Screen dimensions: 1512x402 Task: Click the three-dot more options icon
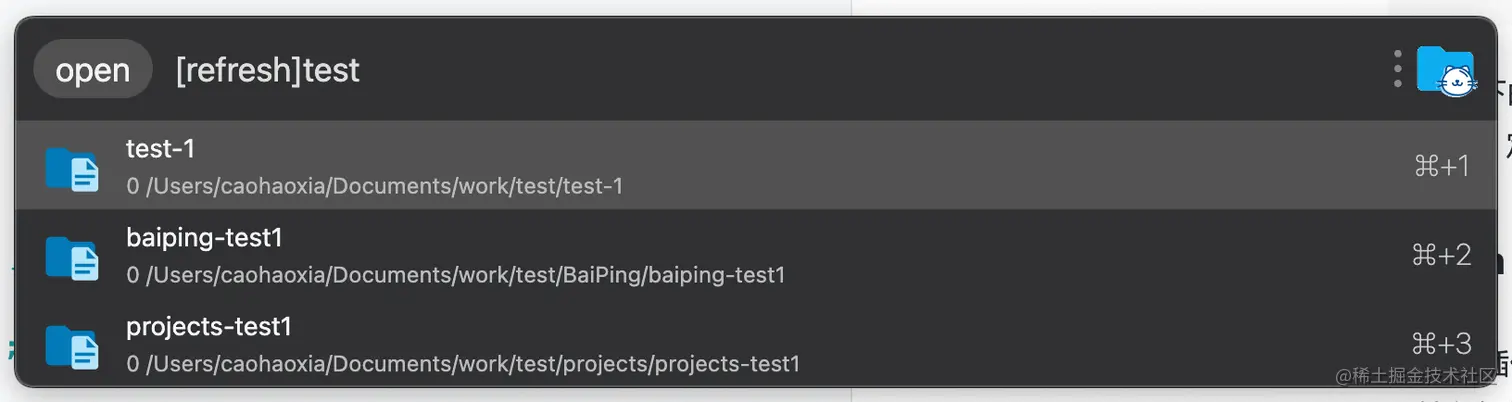[1398, 69]
